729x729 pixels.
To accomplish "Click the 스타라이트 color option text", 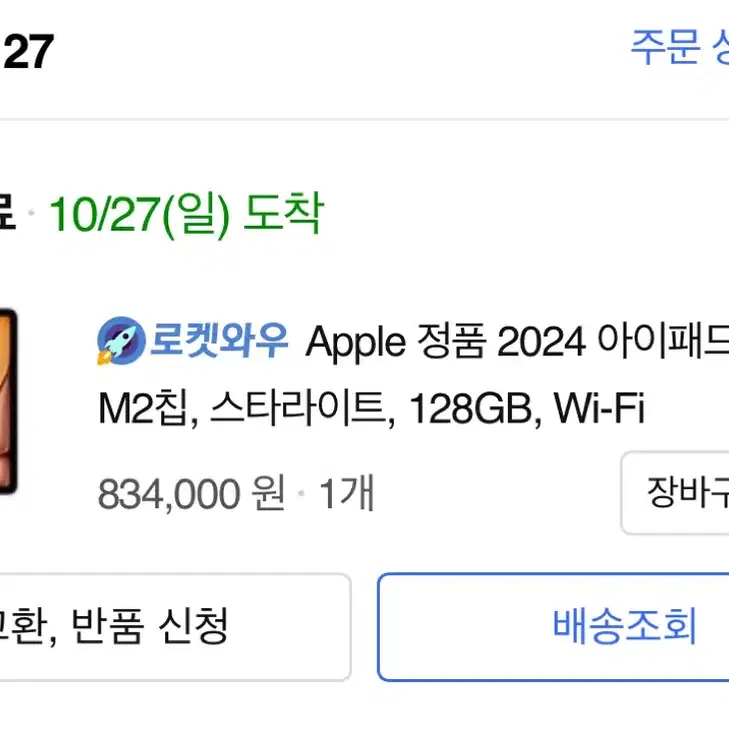I will click(x=300, y=409).
